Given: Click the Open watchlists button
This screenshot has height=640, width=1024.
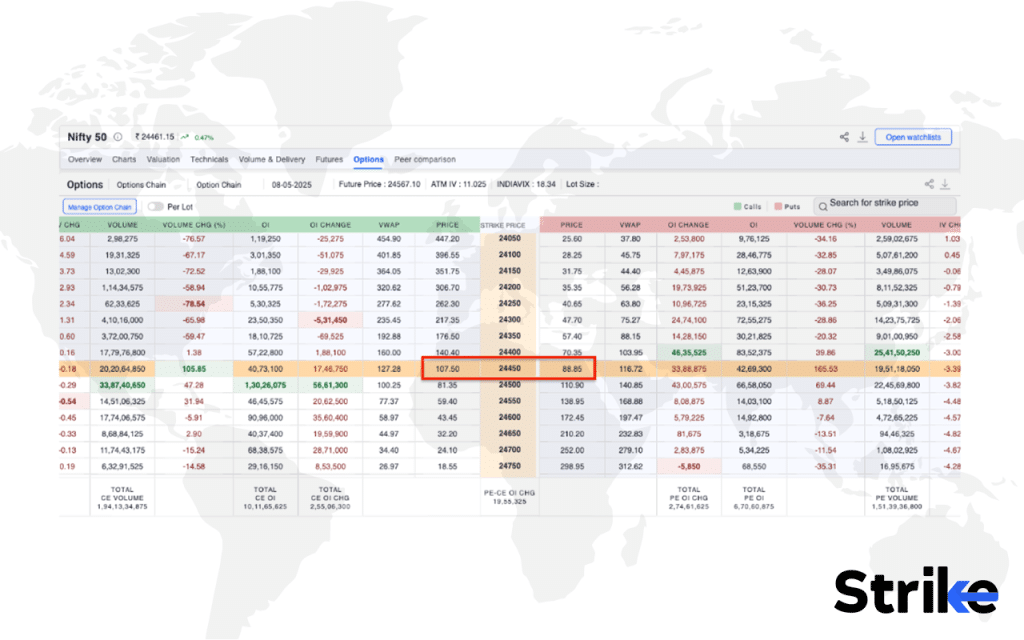Looking at the screenshot, I should [913, 137].
